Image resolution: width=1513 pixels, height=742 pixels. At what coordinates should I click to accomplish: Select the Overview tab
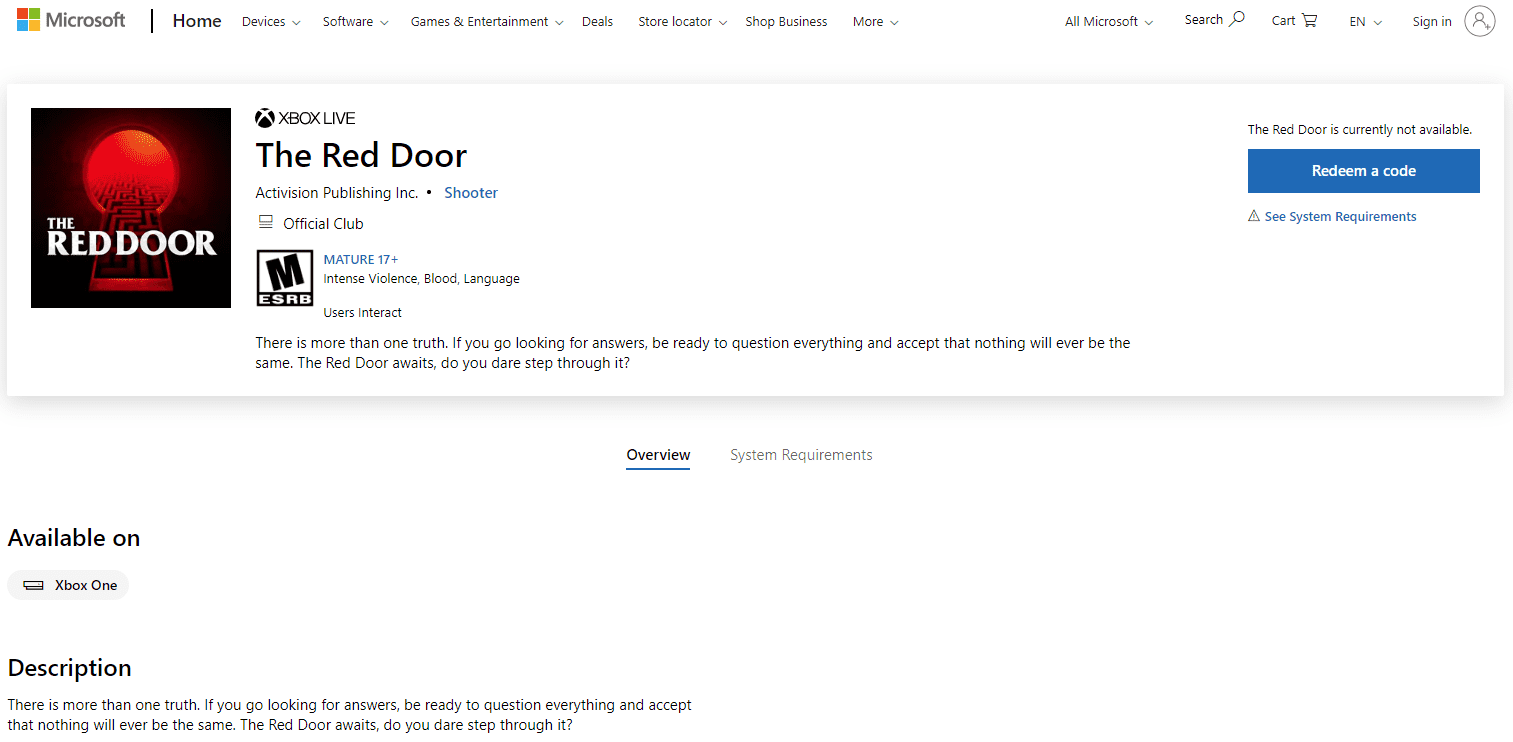click(x=658, y=455)
